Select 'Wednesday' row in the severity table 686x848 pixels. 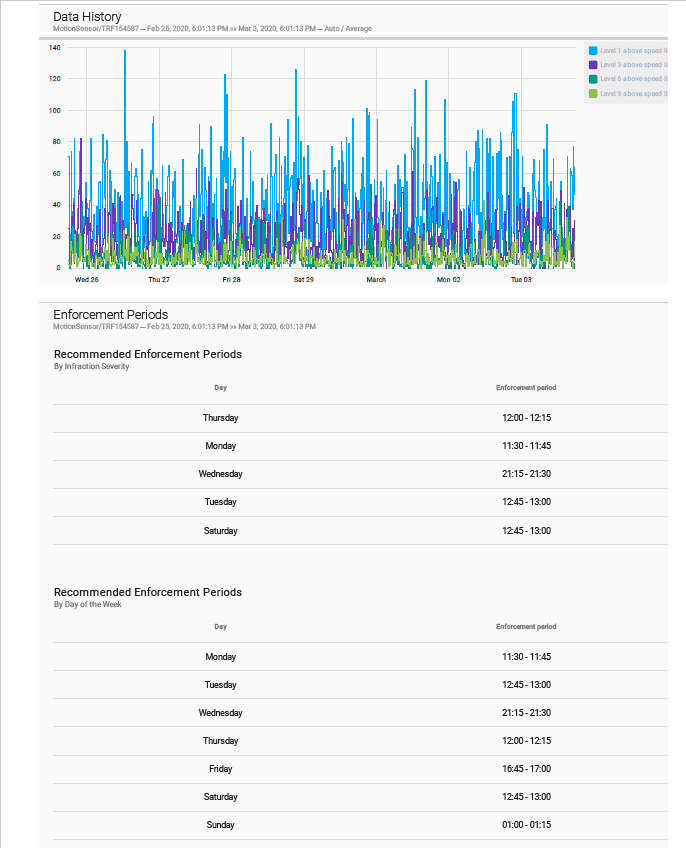360,474
